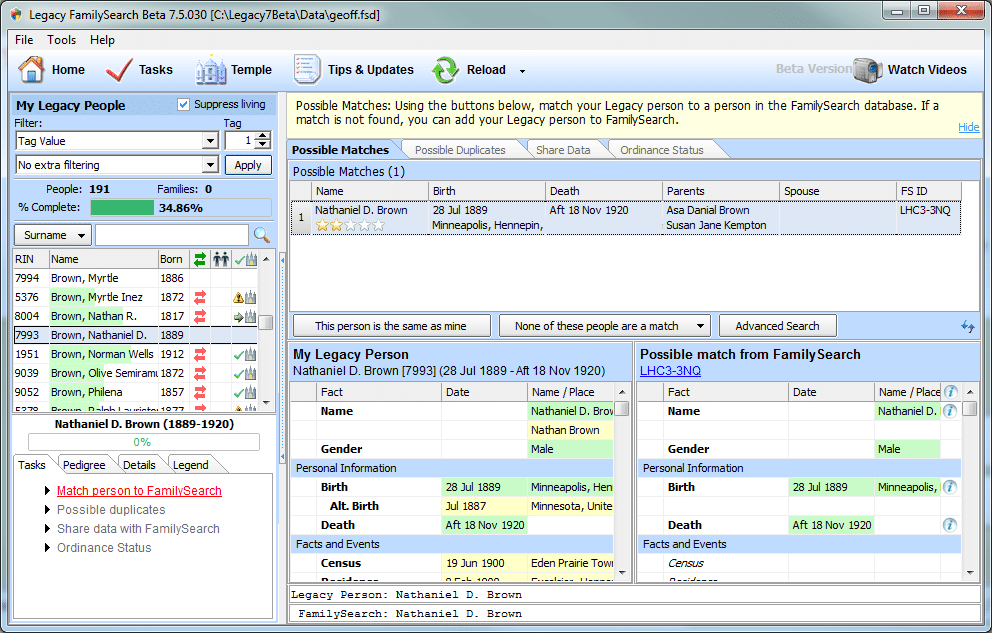Click the info icon on the FamilySearch Name row
The image size is (992, 633).
point(950,411)
